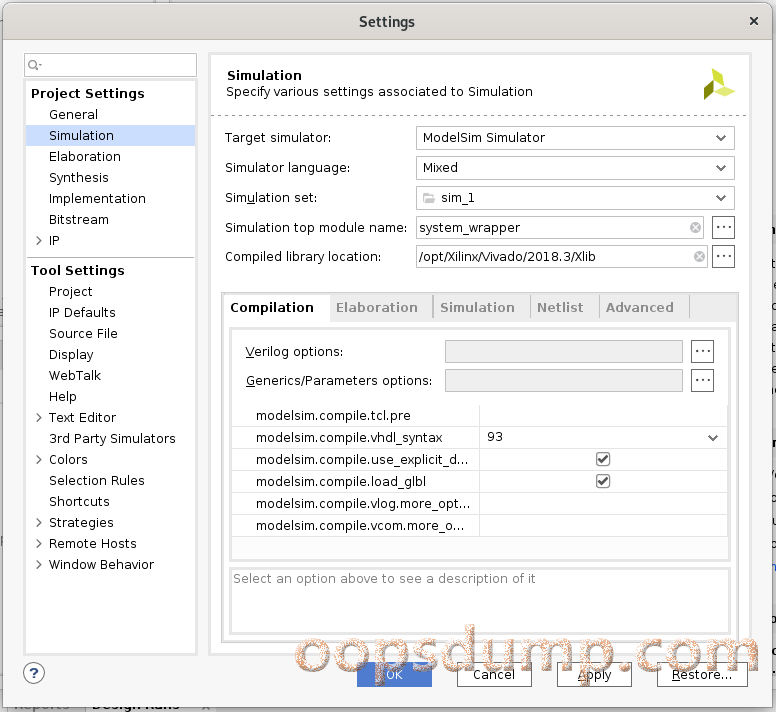Viewport: 776px width, 712px height.
Task: Expand the Window Behavior node
Action: pyautogui.click(x=39, y=565)
